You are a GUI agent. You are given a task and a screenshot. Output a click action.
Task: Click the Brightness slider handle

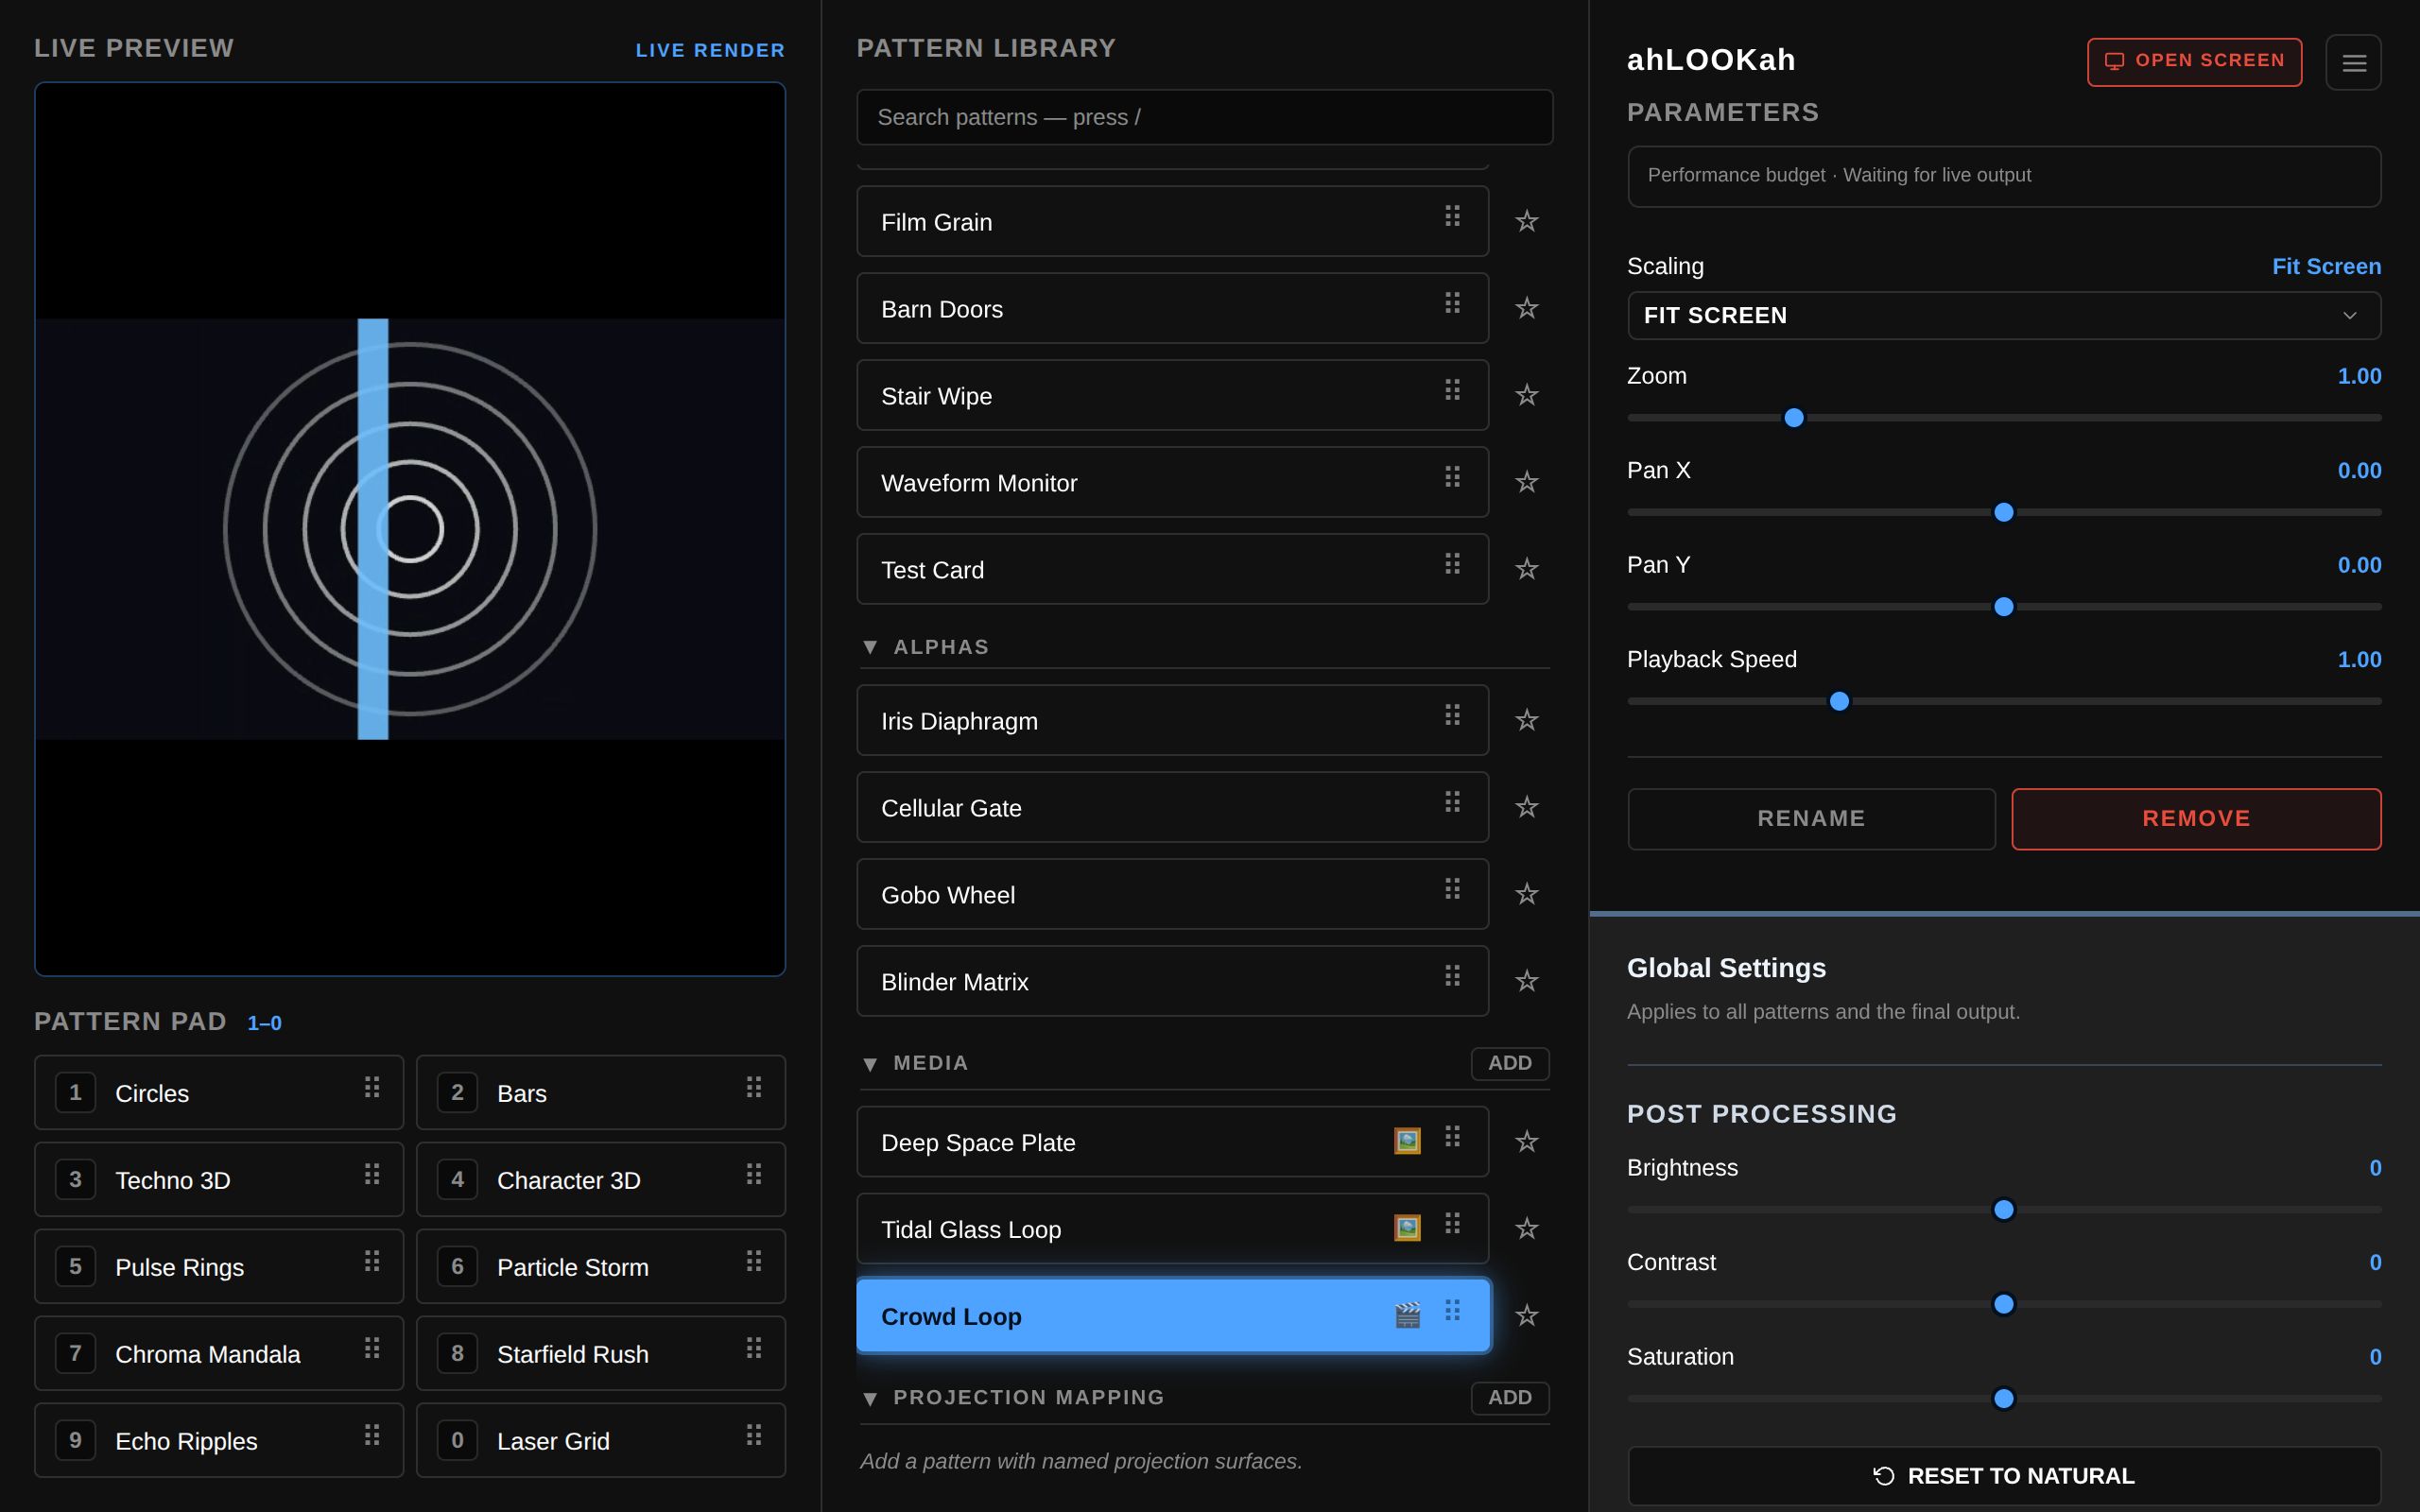2004,1210
